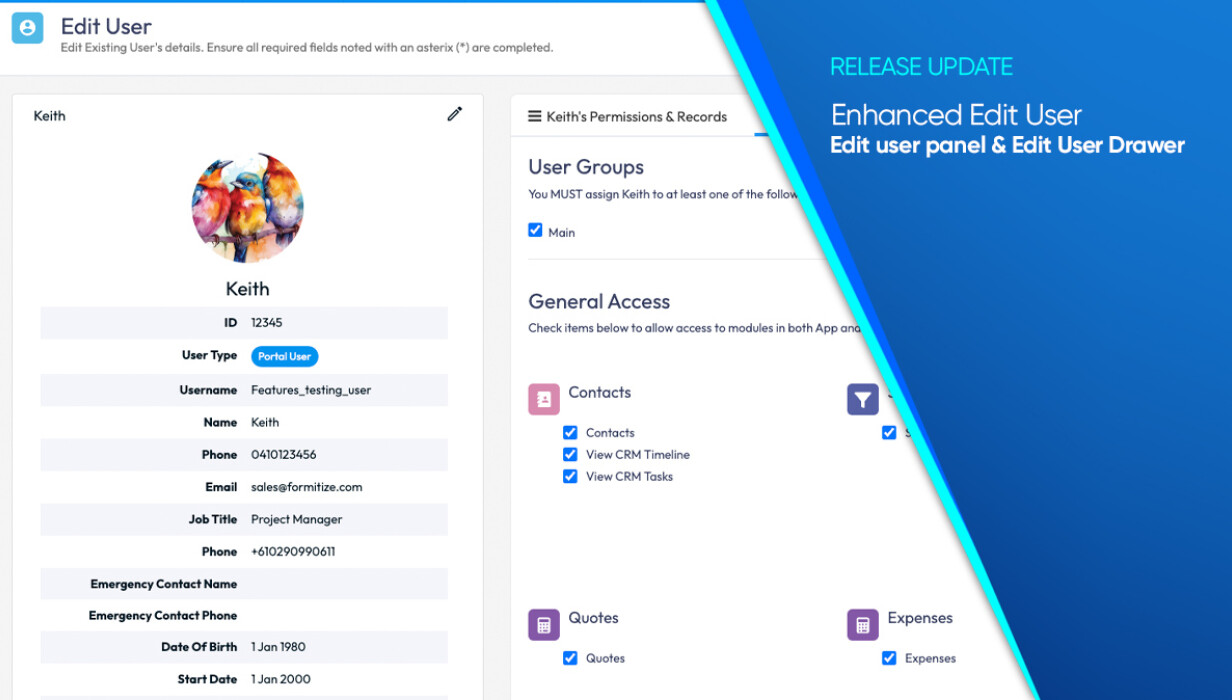The height and width of the screenshot is (700, 1232).
Task: Disable the View CRM Tasks checkbox
Action: pos(570,476)
